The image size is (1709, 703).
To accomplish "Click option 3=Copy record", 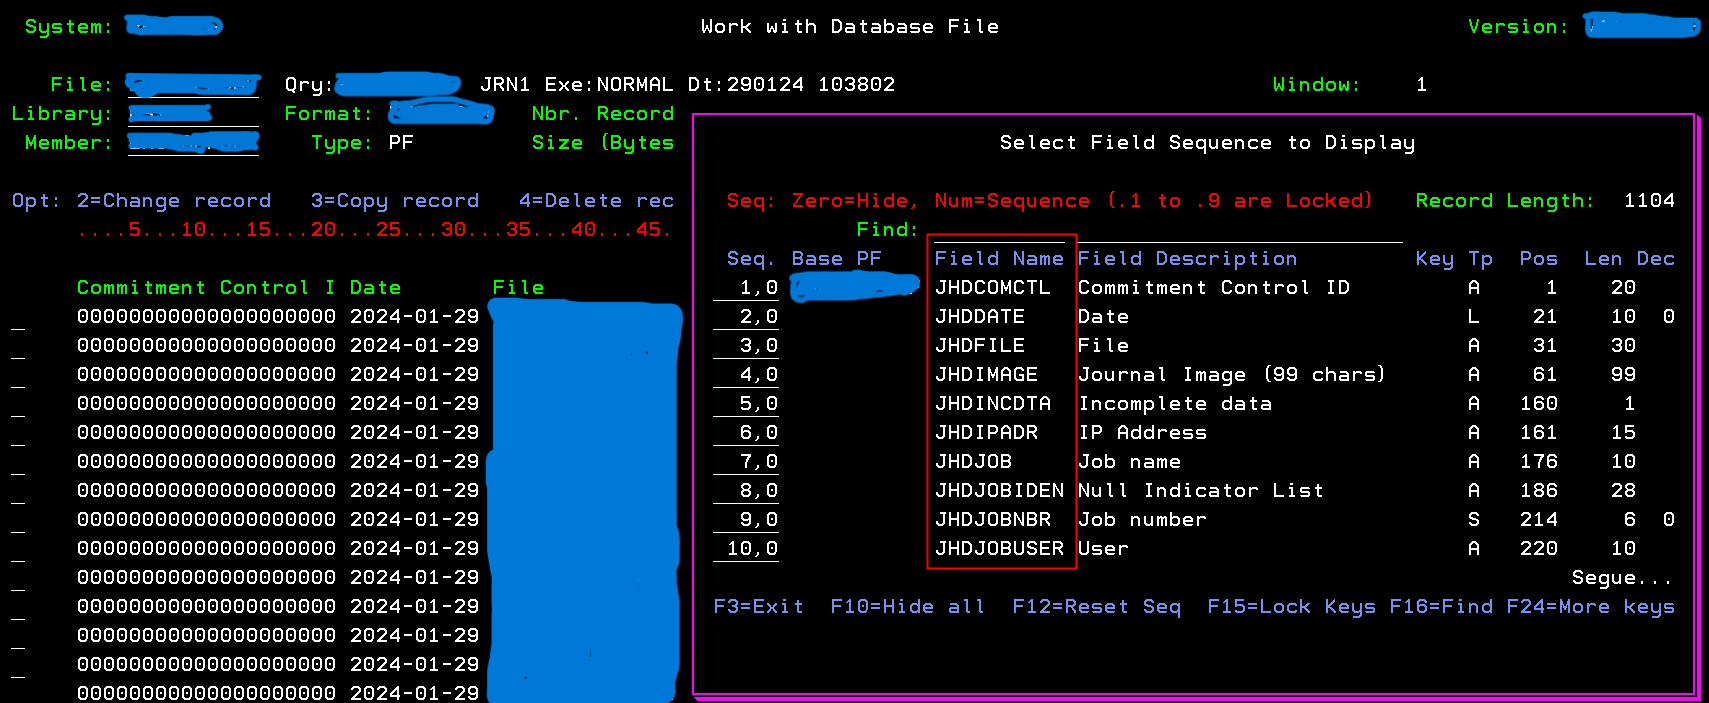I will tap(395, 201).
